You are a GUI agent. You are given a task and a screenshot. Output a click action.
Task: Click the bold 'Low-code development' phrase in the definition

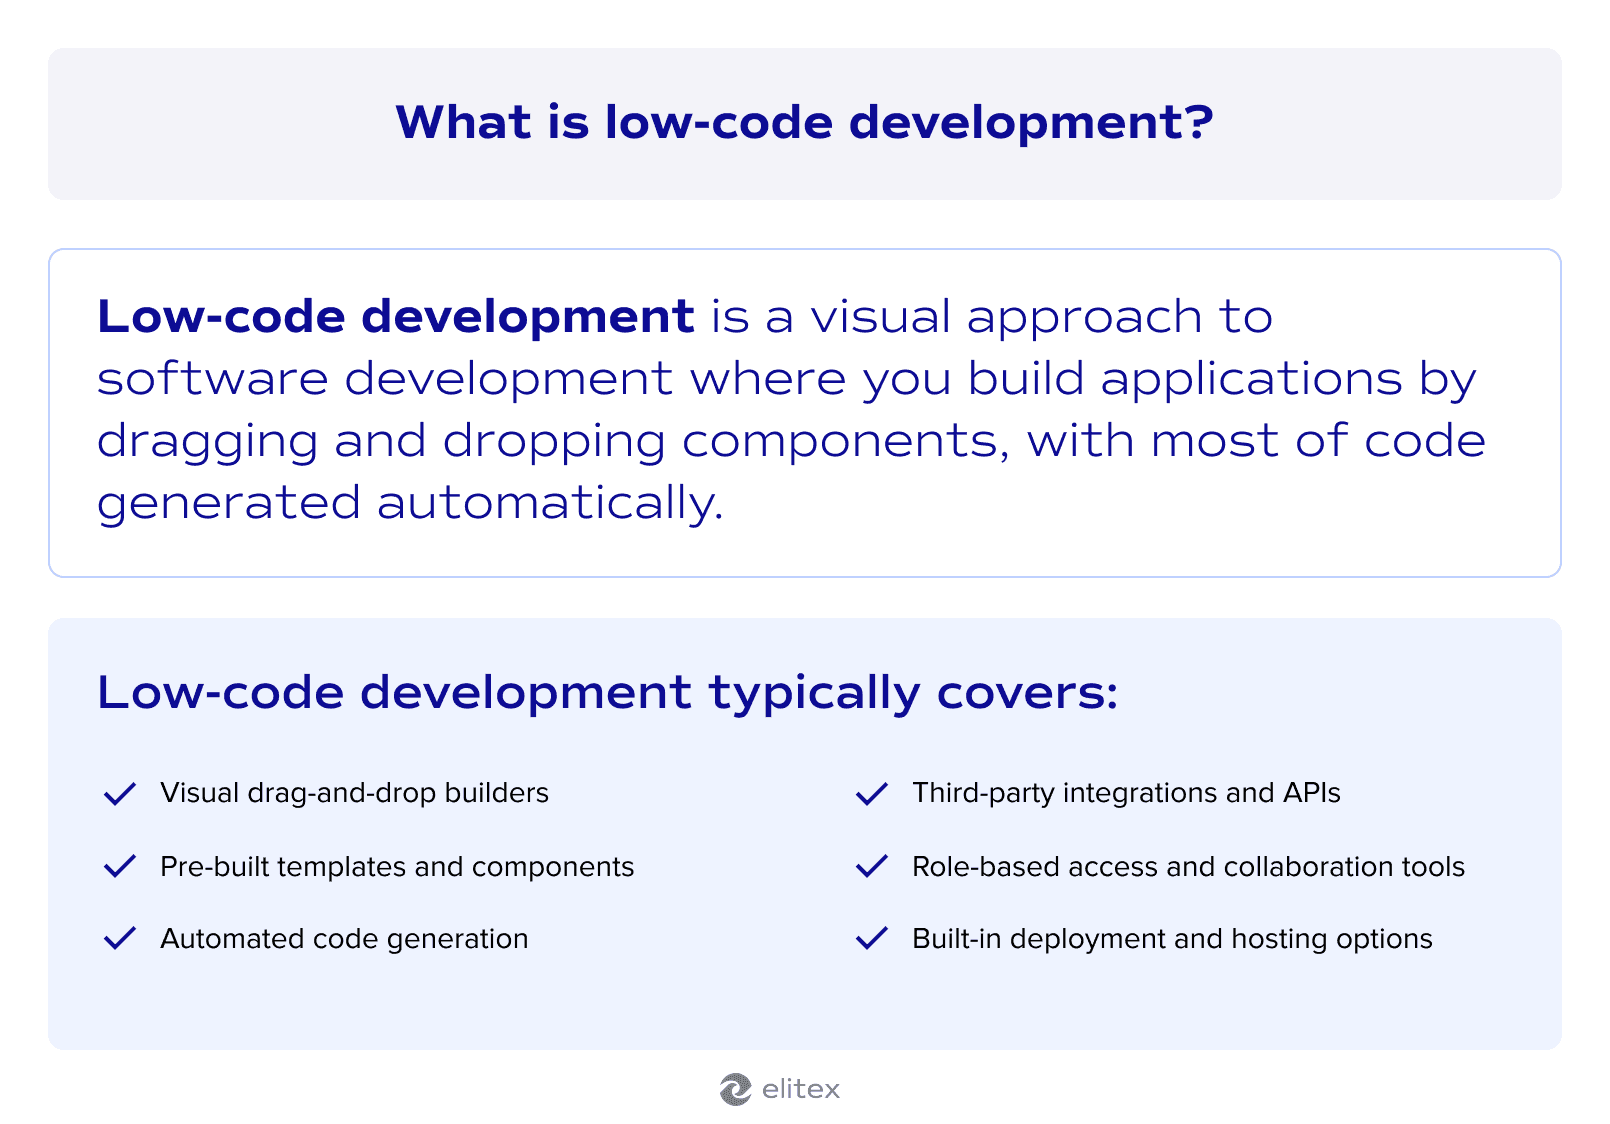click(x=396, y=316)
